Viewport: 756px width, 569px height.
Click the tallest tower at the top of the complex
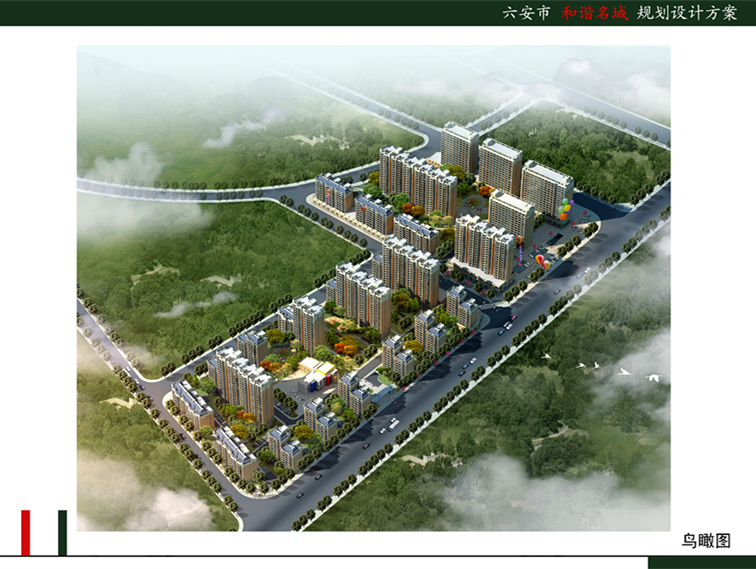pyautogui.click(x=460, y=147)
